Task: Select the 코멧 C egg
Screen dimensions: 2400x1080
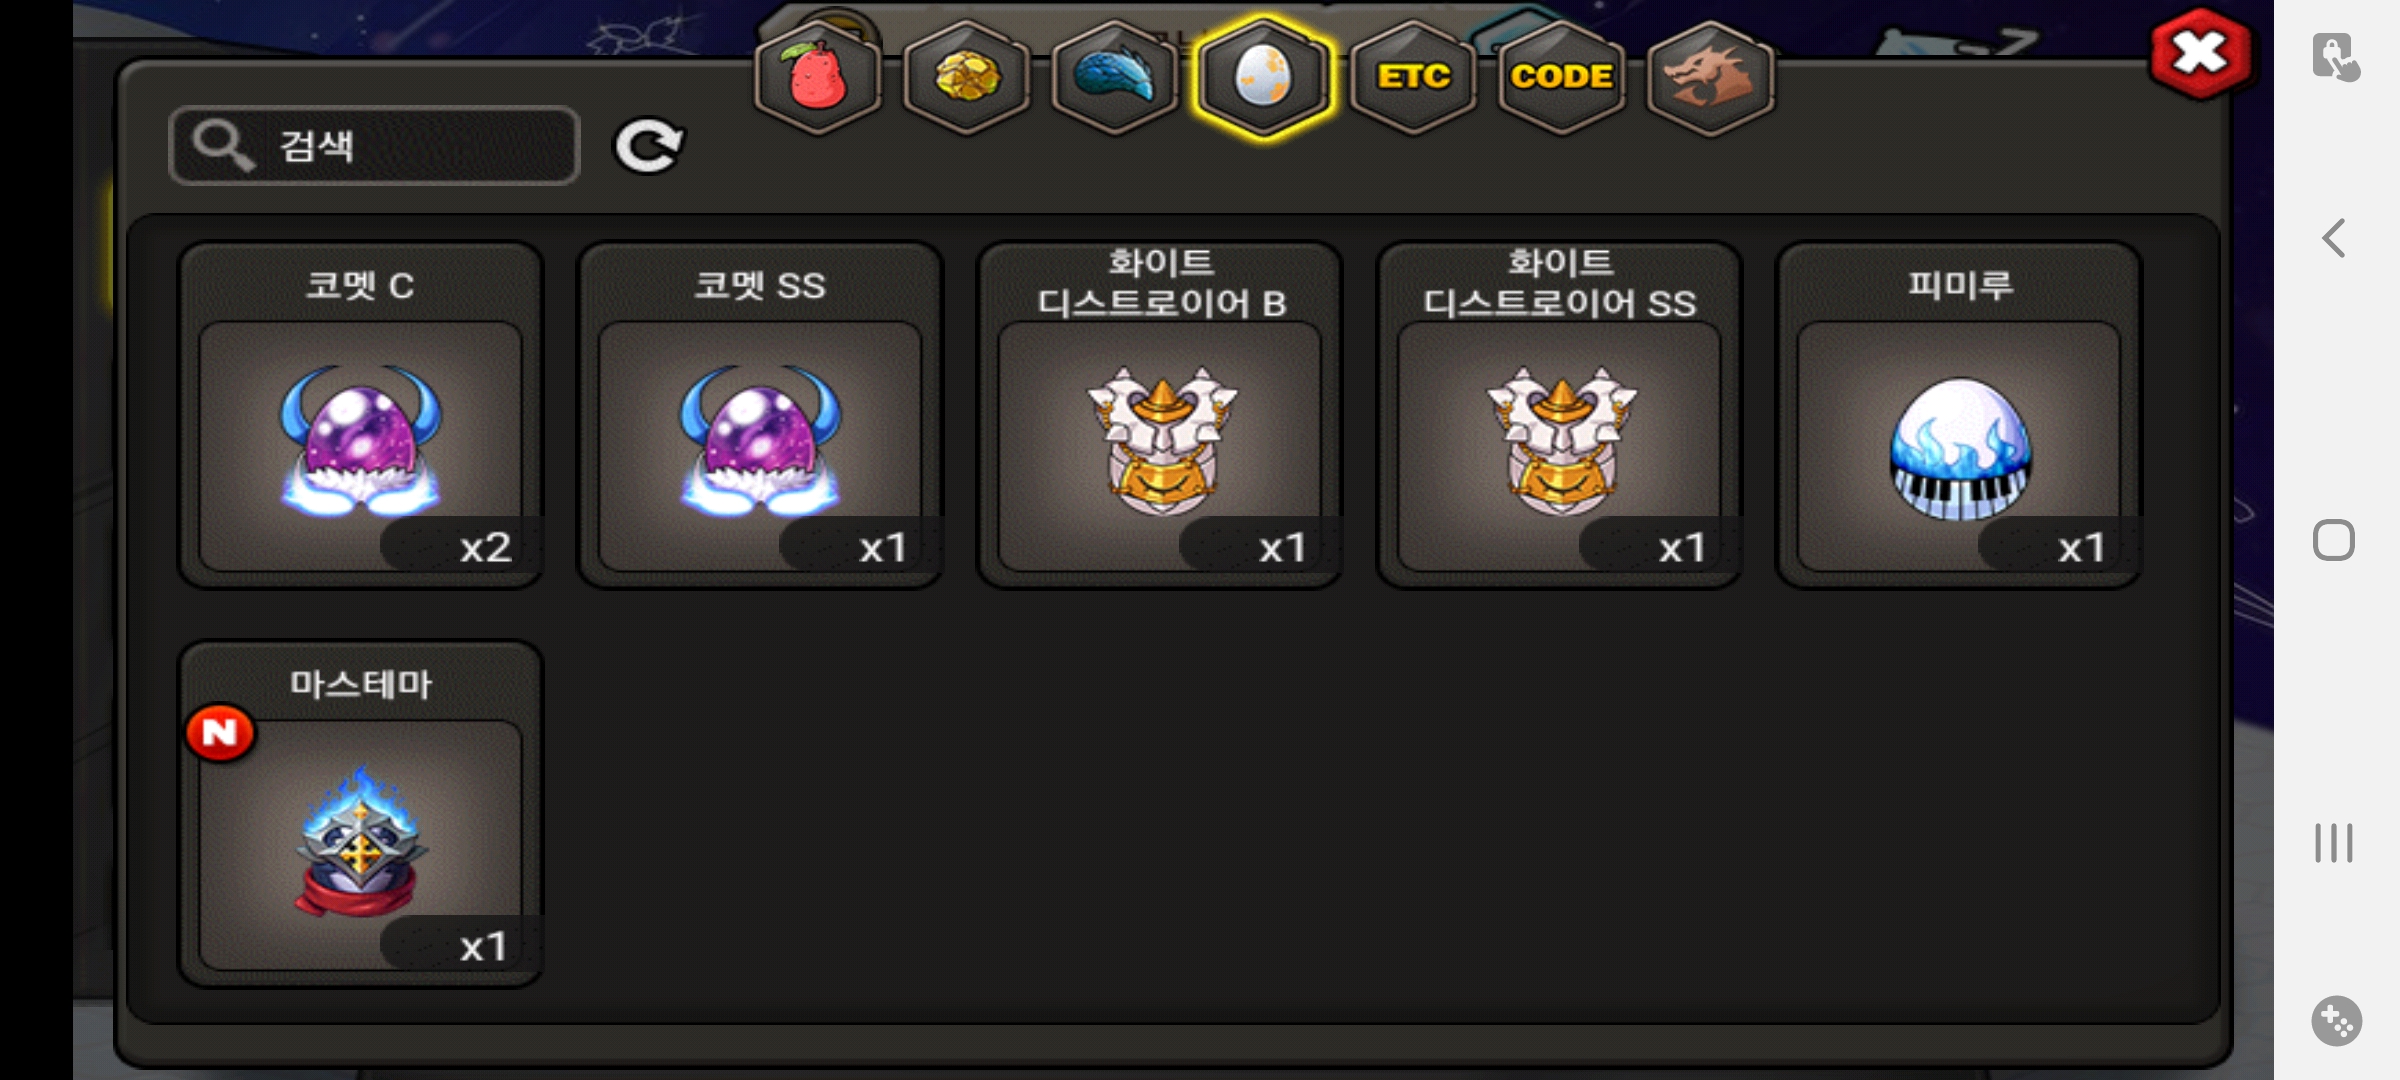Action: click(361, 415)
